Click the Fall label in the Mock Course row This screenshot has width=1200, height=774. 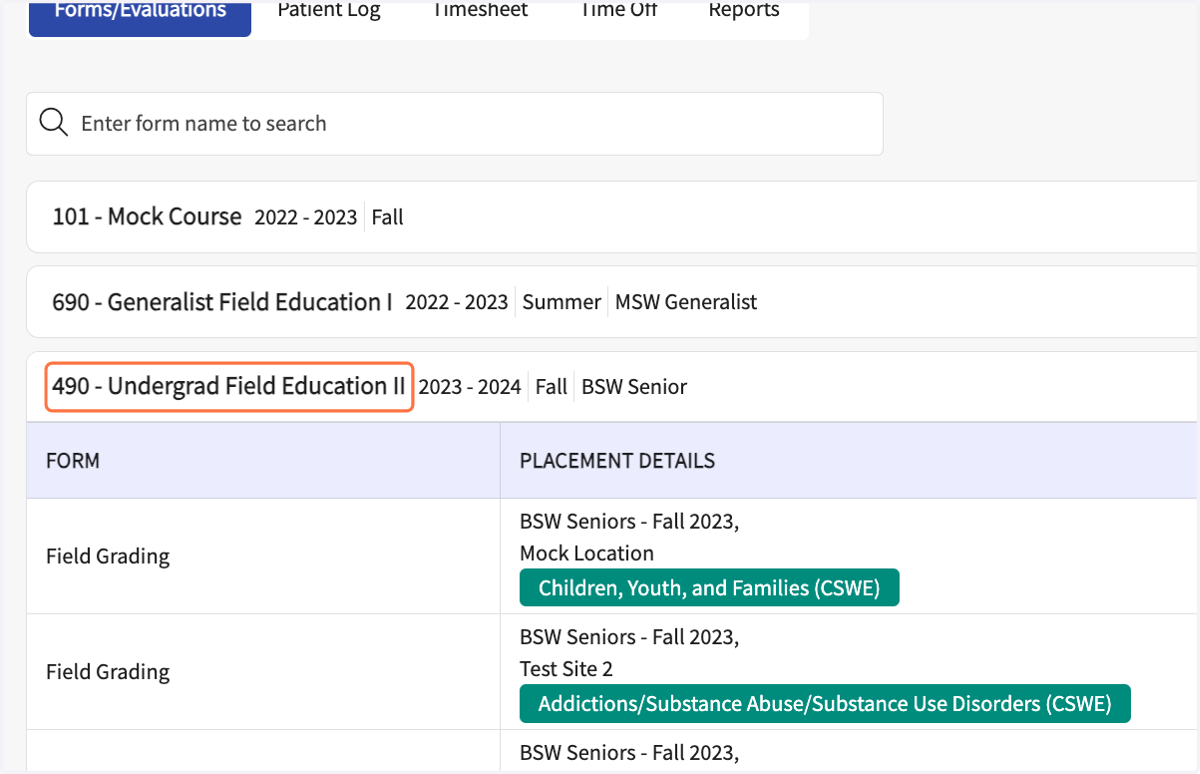click(x=388, y=217)
